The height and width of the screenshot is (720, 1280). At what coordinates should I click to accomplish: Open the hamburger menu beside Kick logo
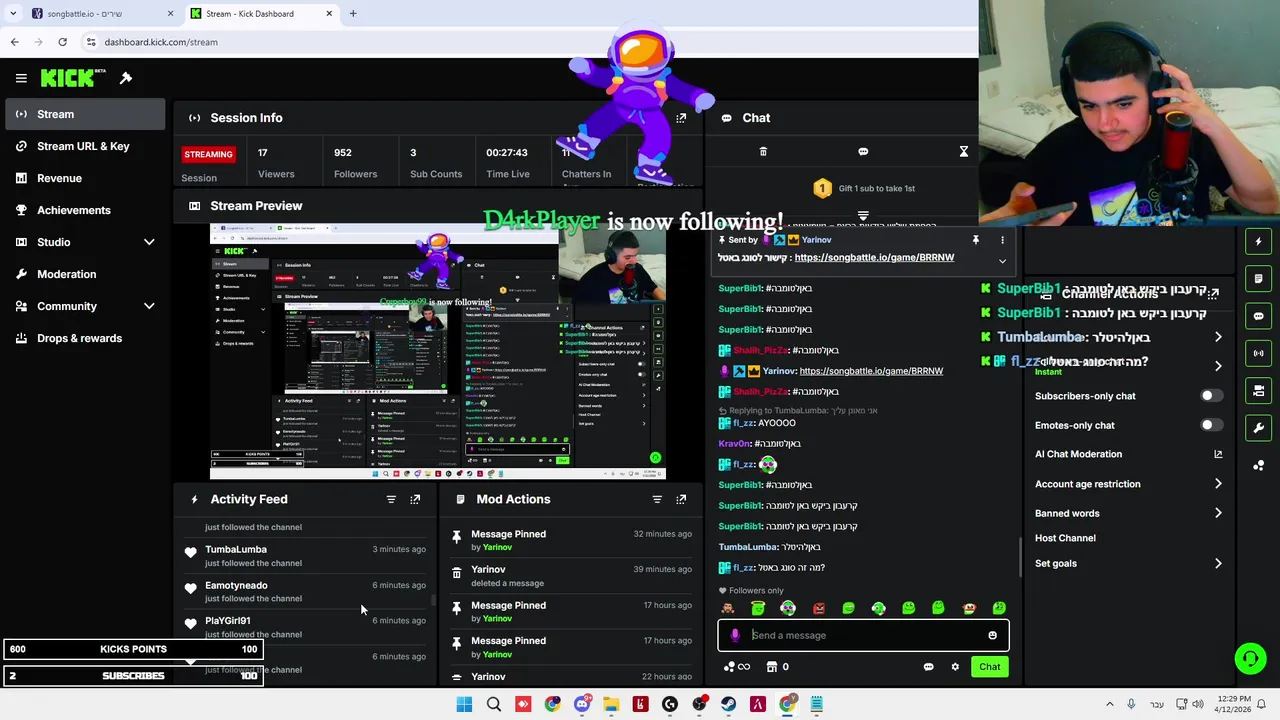pos(21,78)
